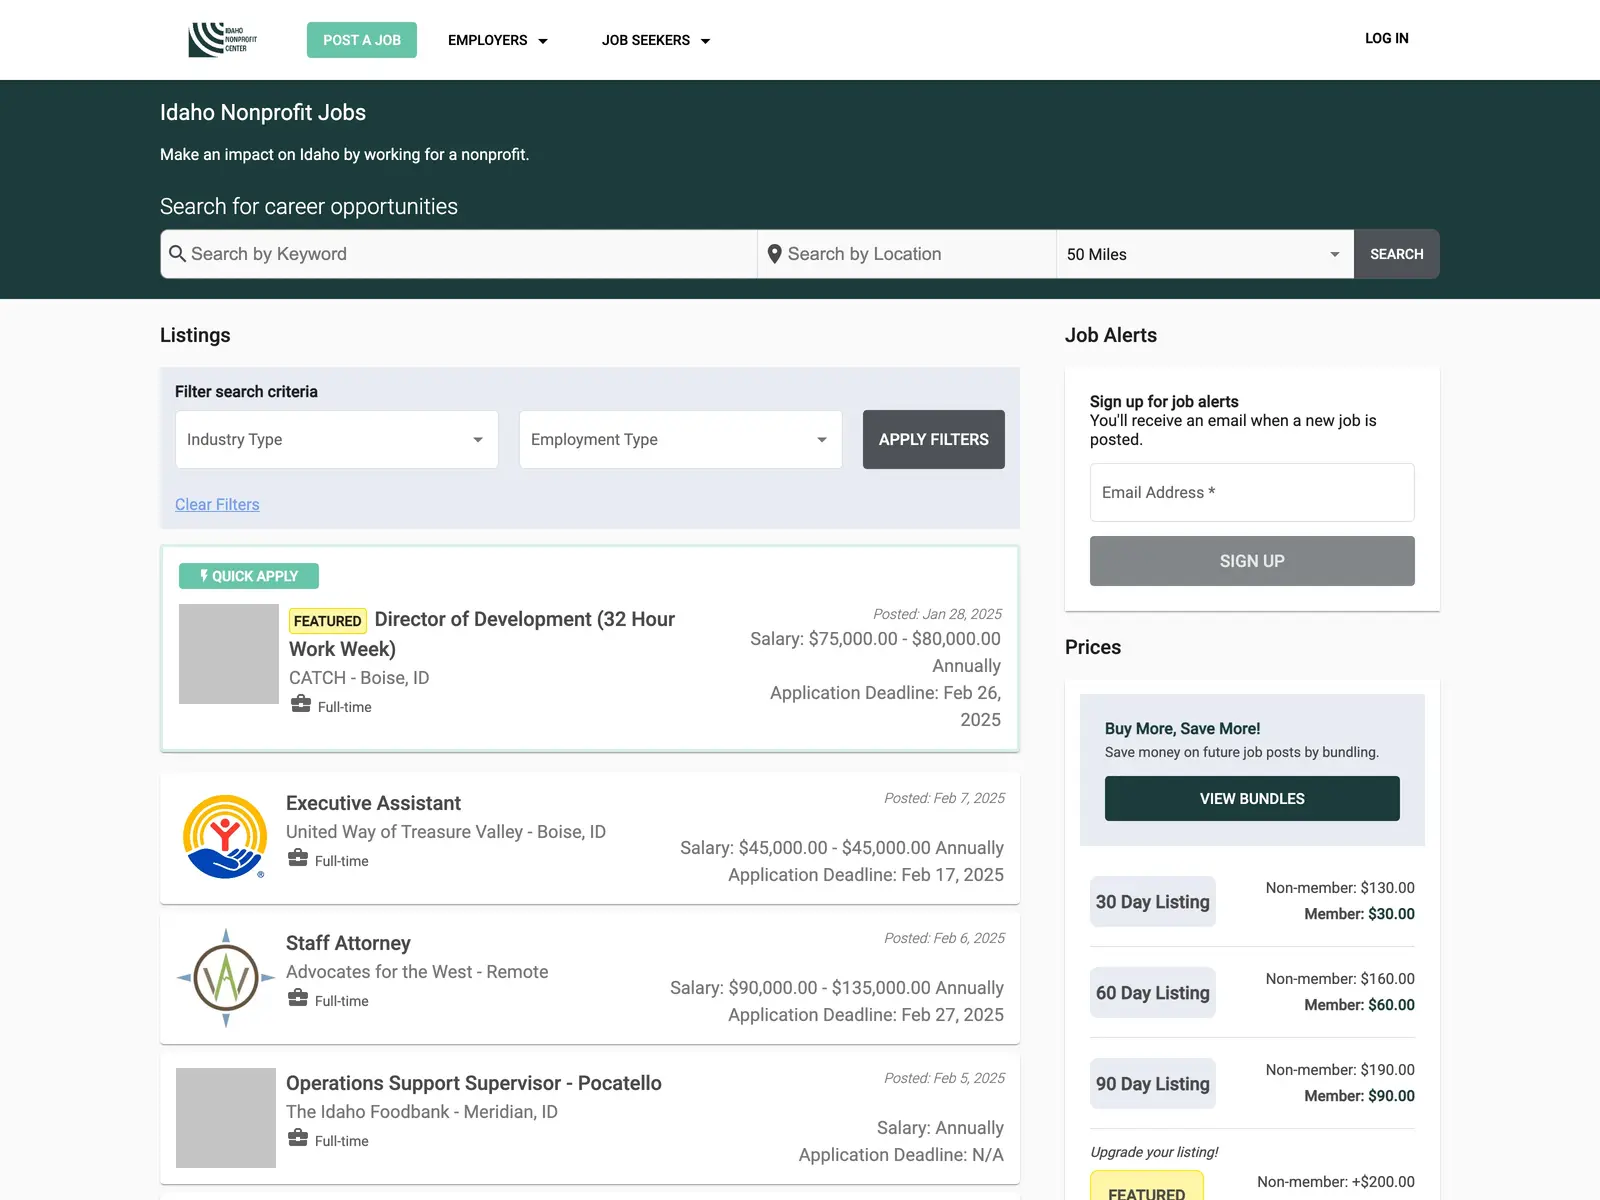Click the Advocates for the West logo

tap(226, 978)
